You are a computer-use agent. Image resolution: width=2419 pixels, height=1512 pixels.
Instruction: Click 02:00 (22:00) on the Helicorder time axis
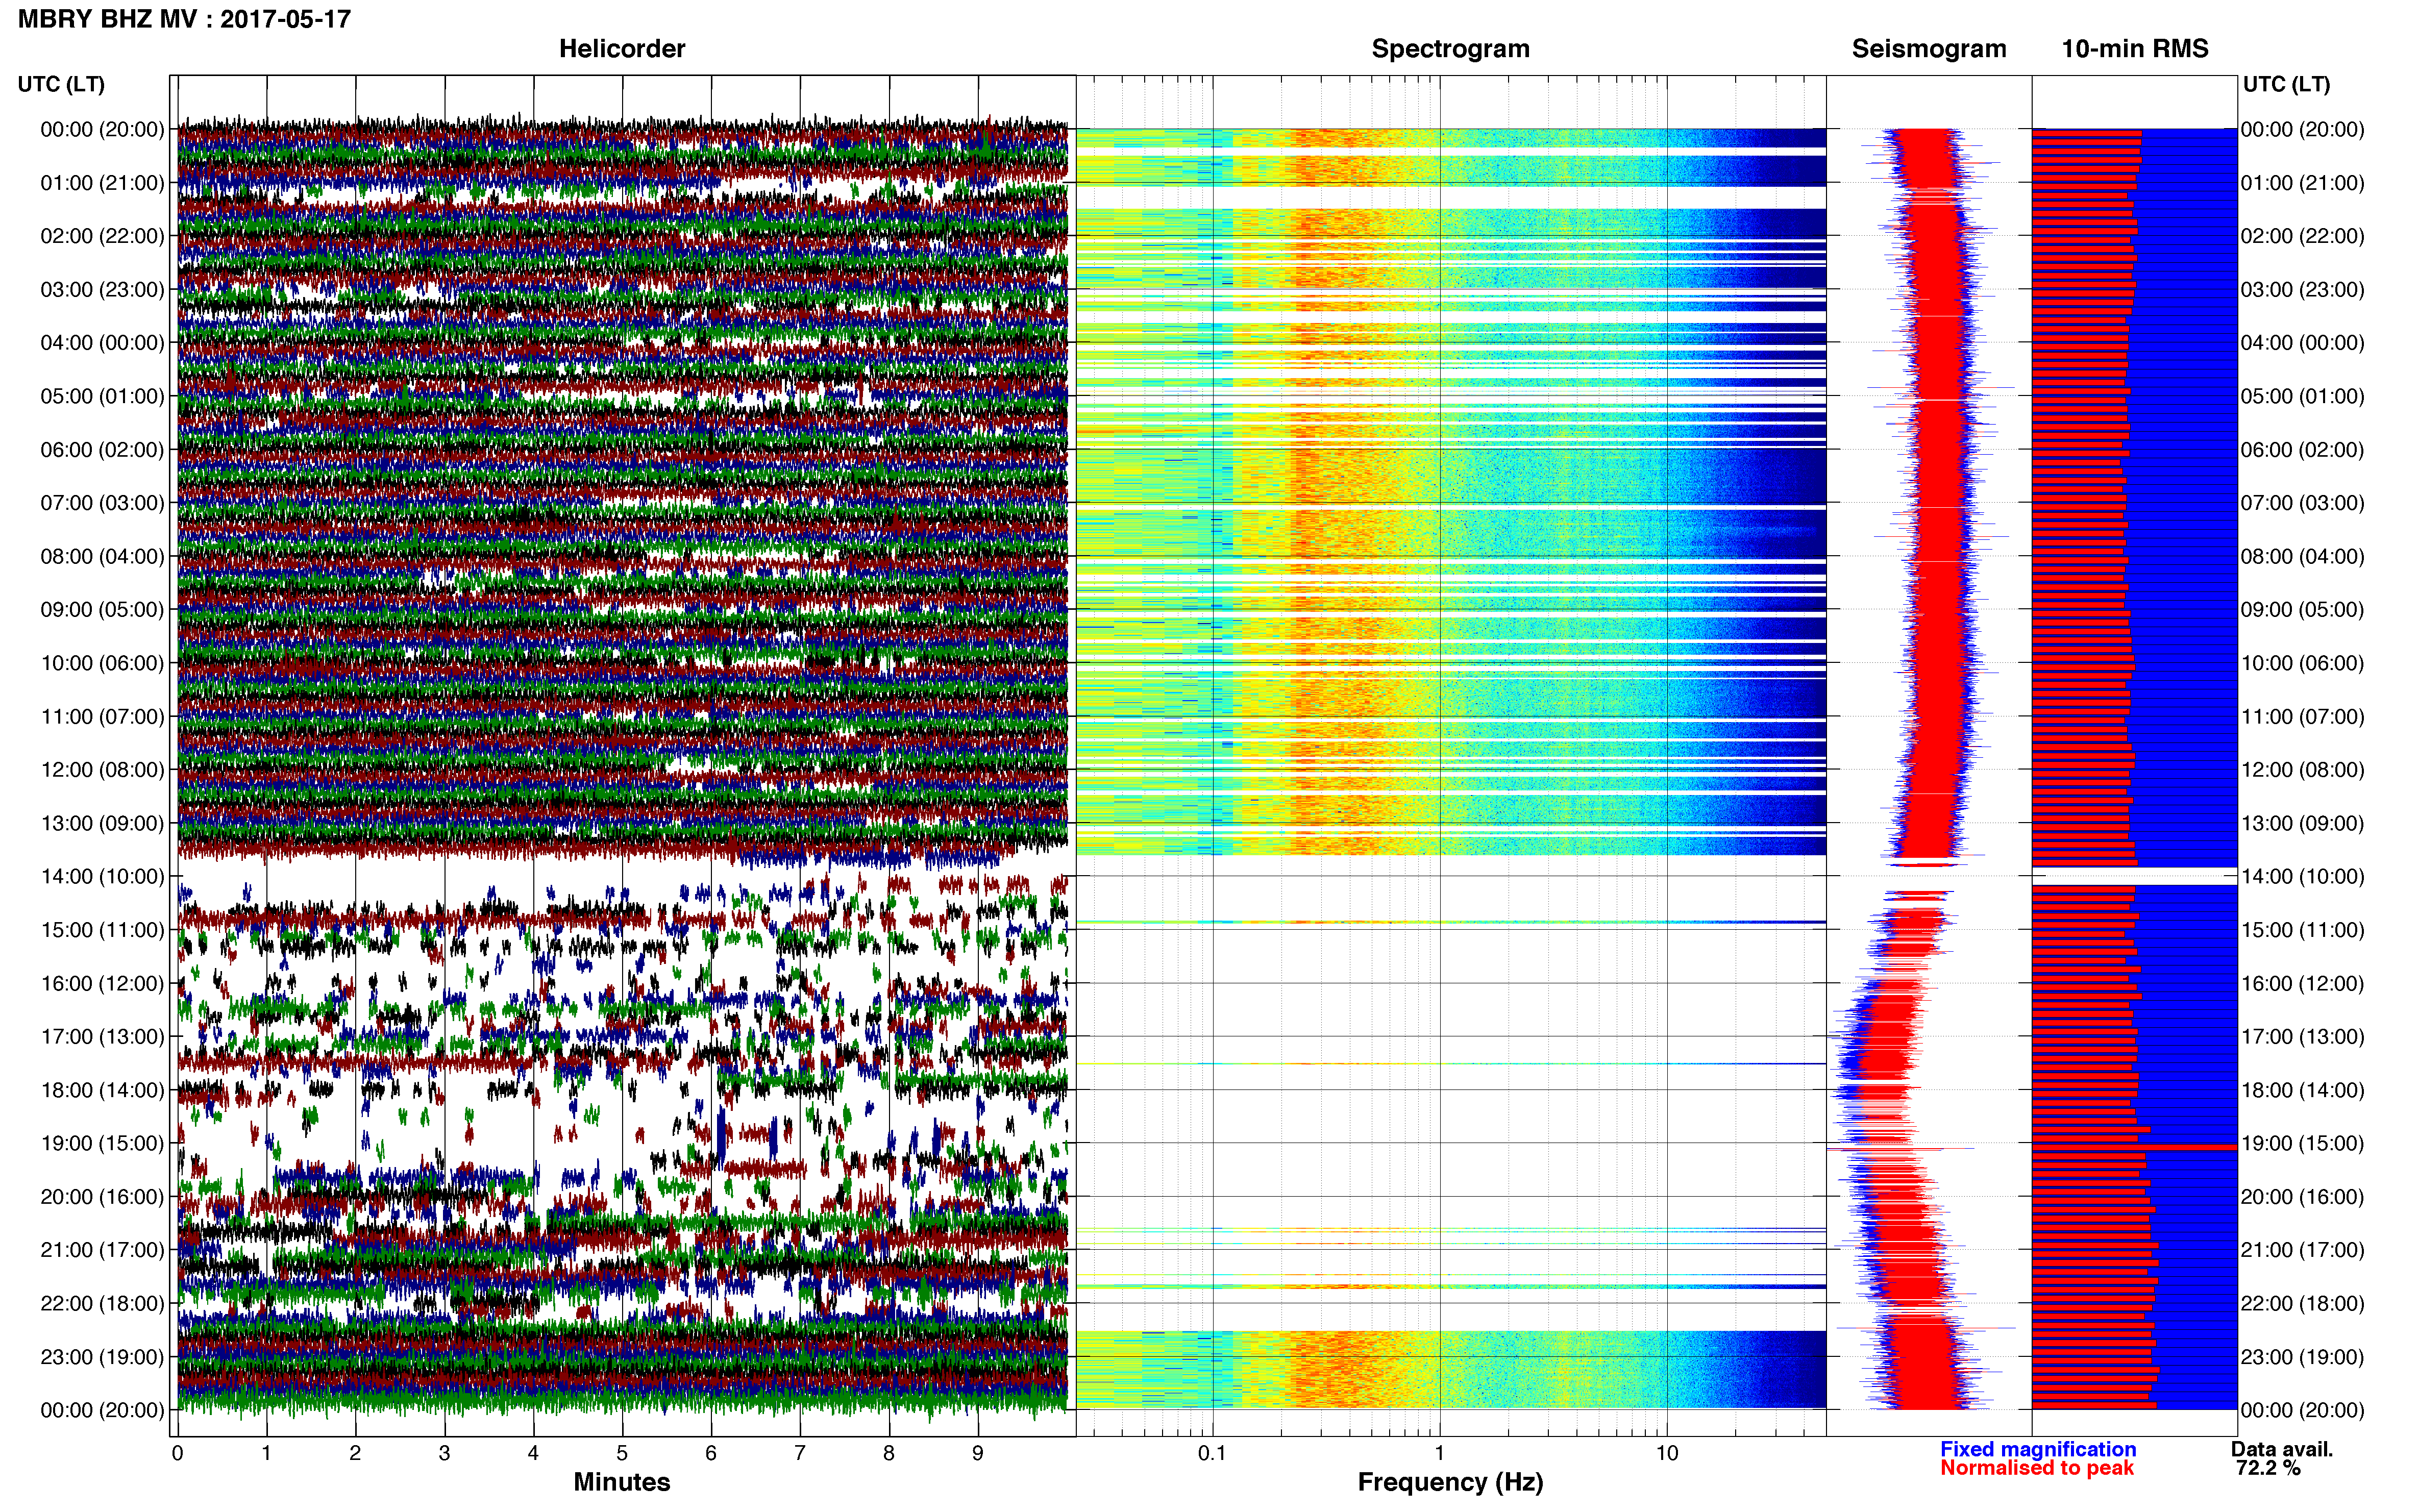102,236
